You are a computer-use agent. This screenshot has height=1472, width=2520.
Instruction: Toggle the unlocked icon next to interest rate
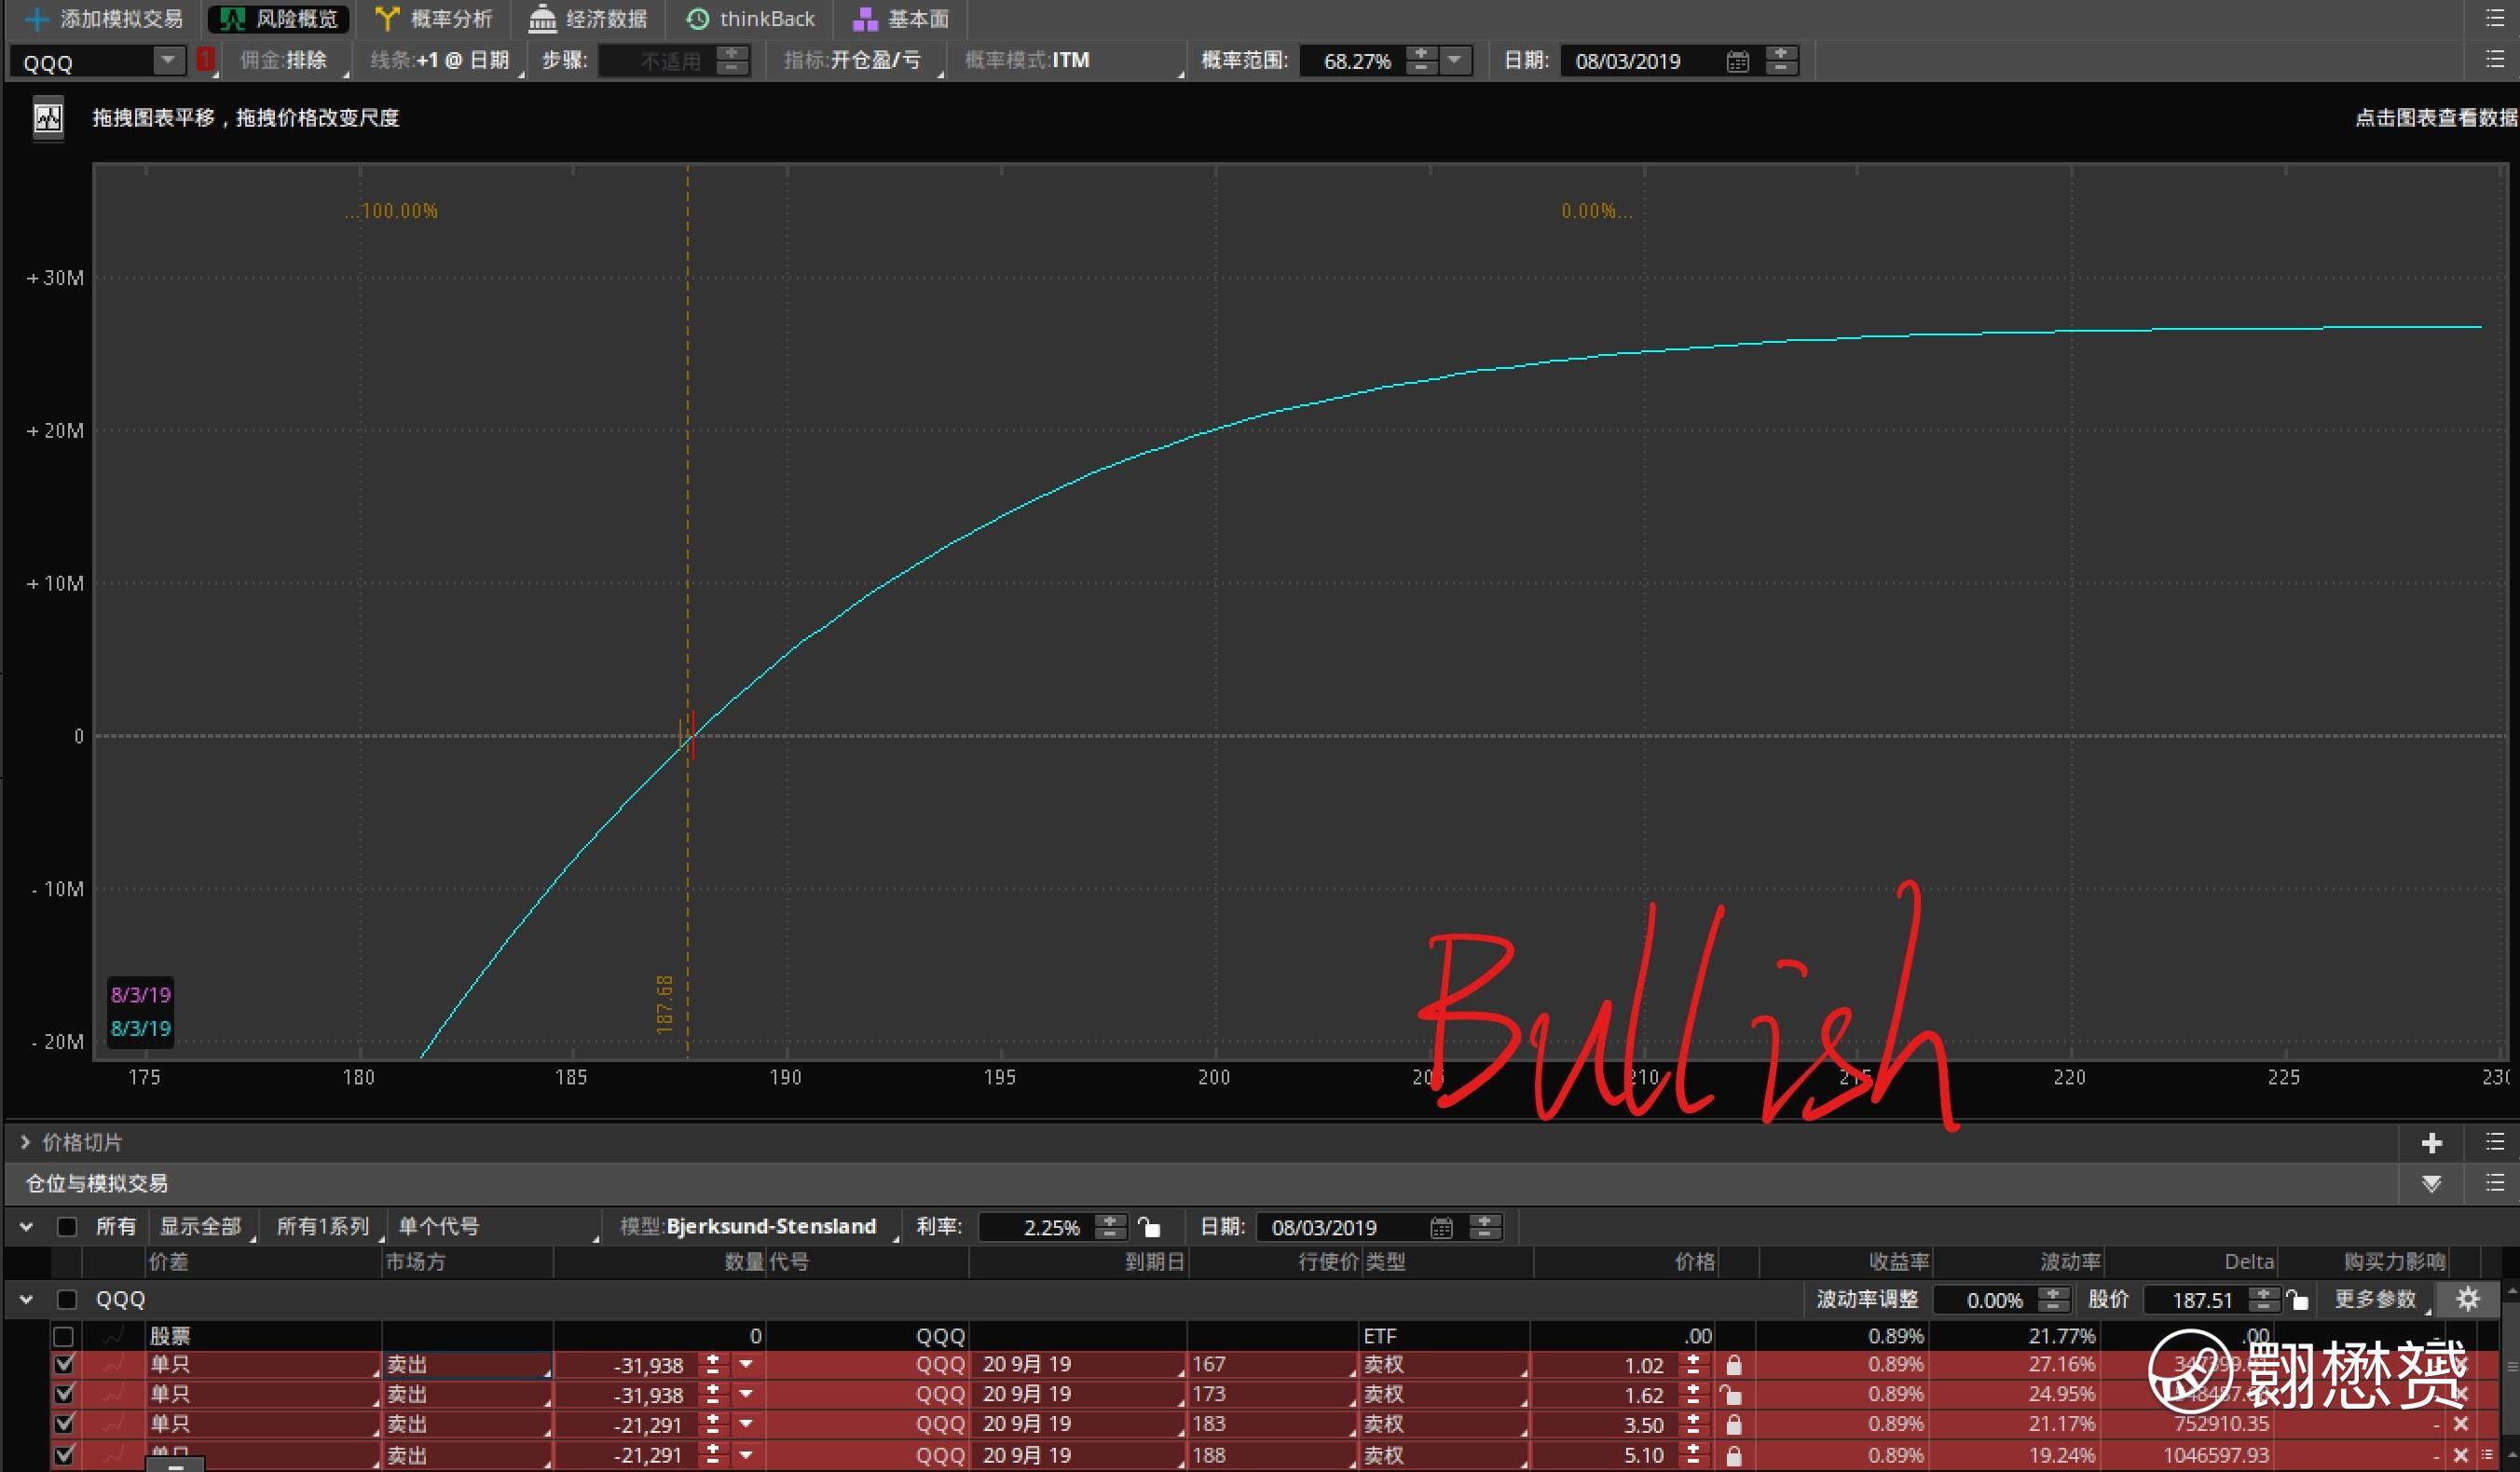point(1150,1227)
